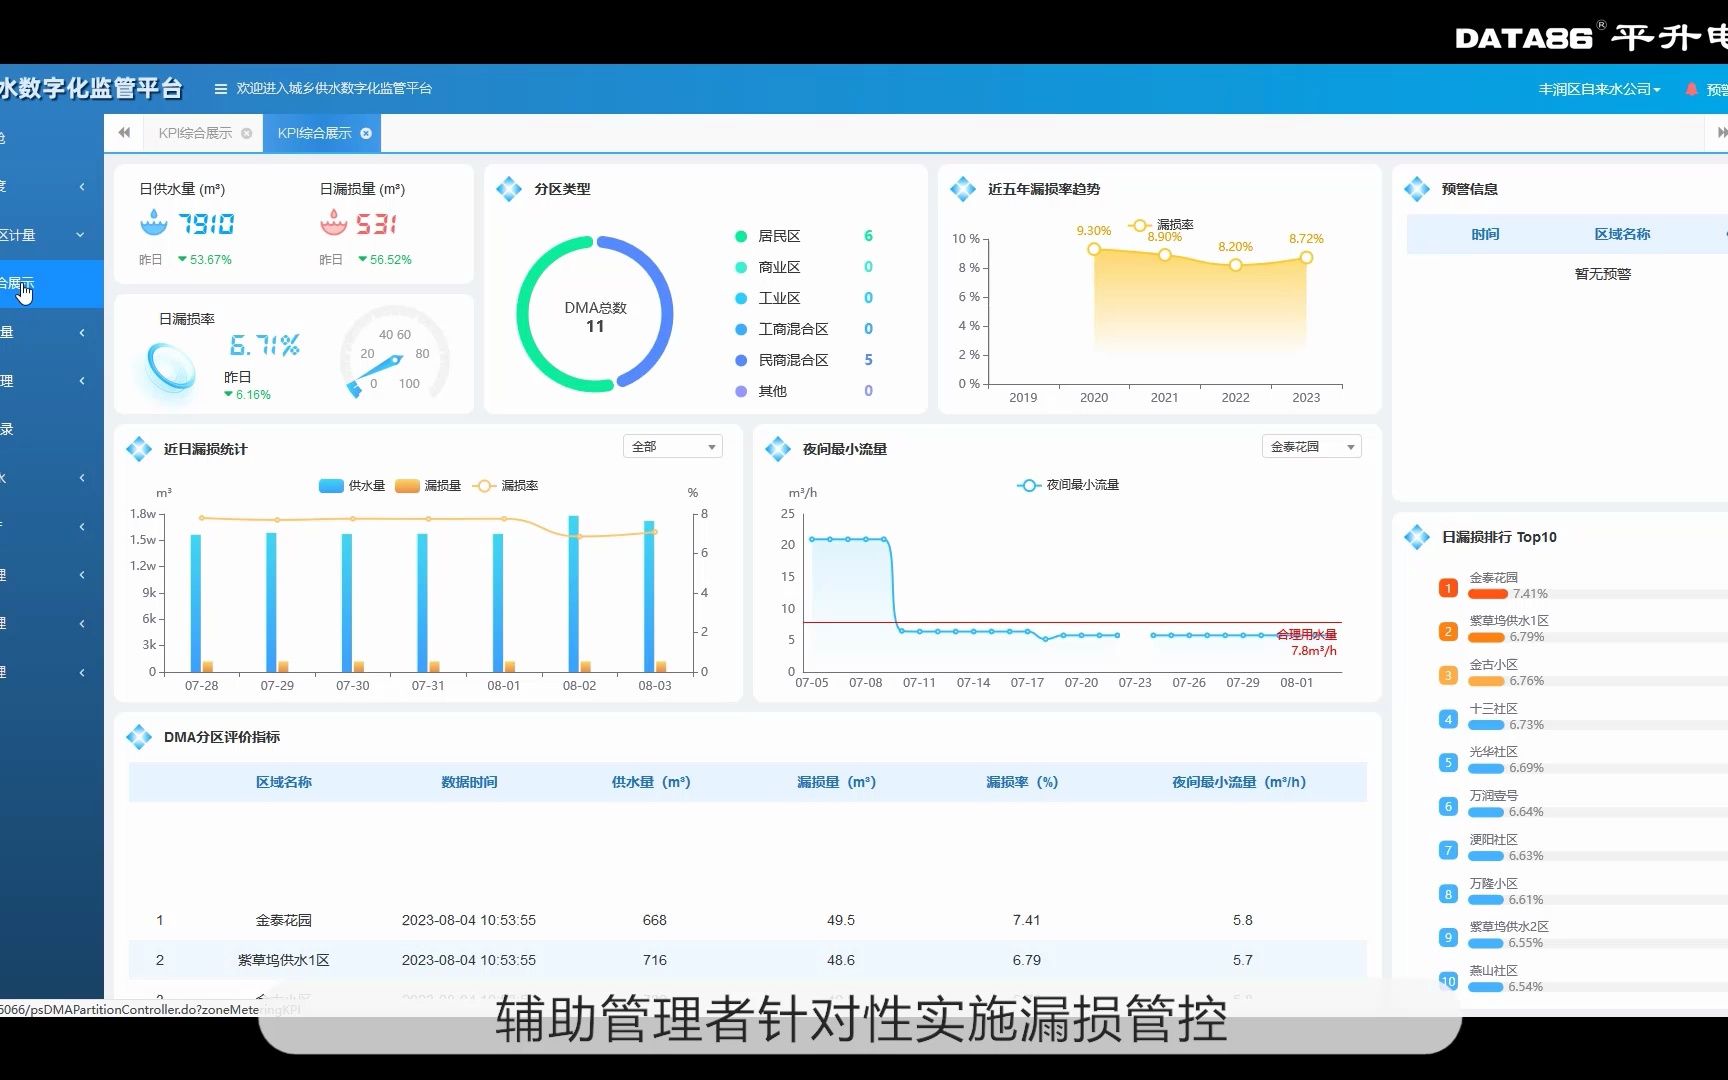Image resolution: width=1728 pixels, height=1080 pixels.
Task: Click the diamond icon beside 预警信息 header
Action: tap(1417, 189)
